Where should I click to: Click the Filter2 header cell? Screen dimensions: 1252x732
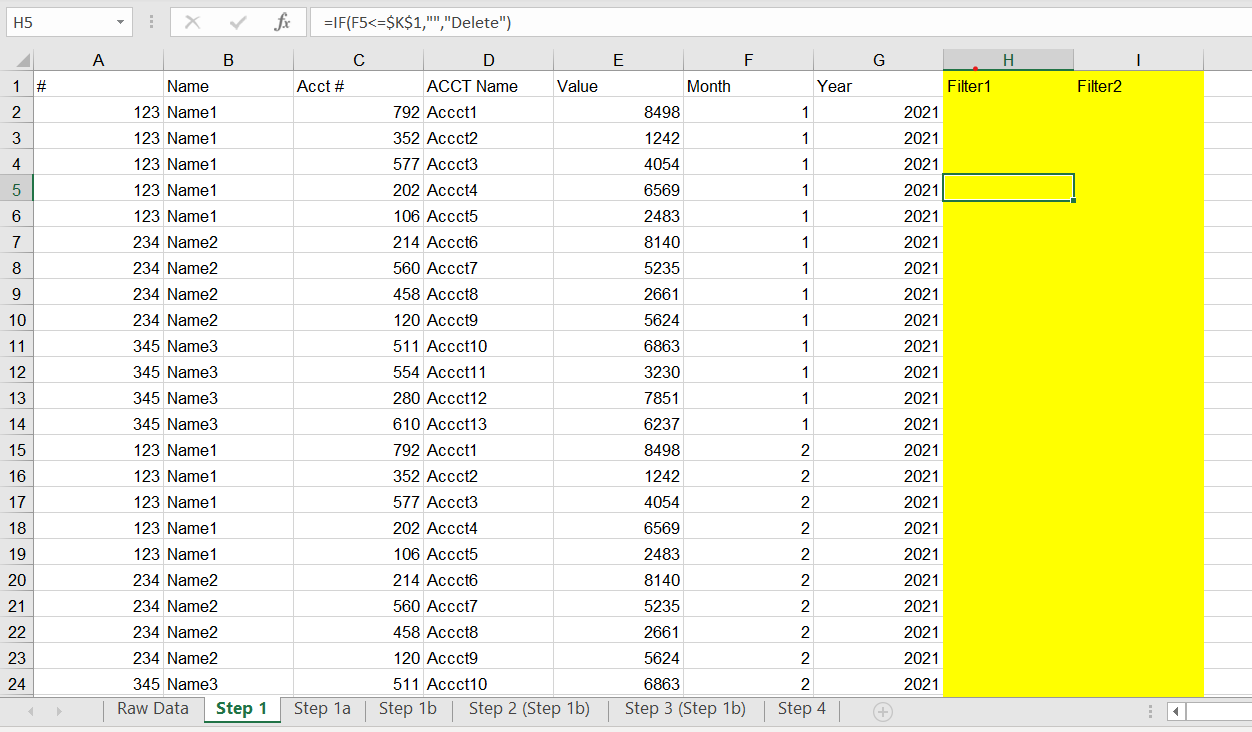click(x=1138, y=86)
